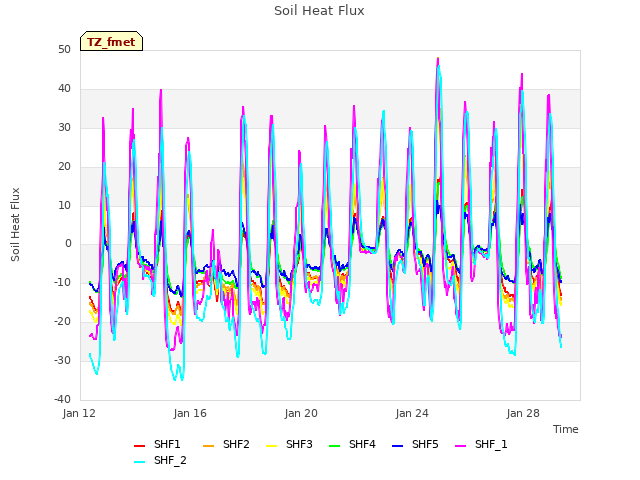Screen dimensions: 640x480
Task: Click the orange SHF2 legend color marker
Action: pos(209,446)
